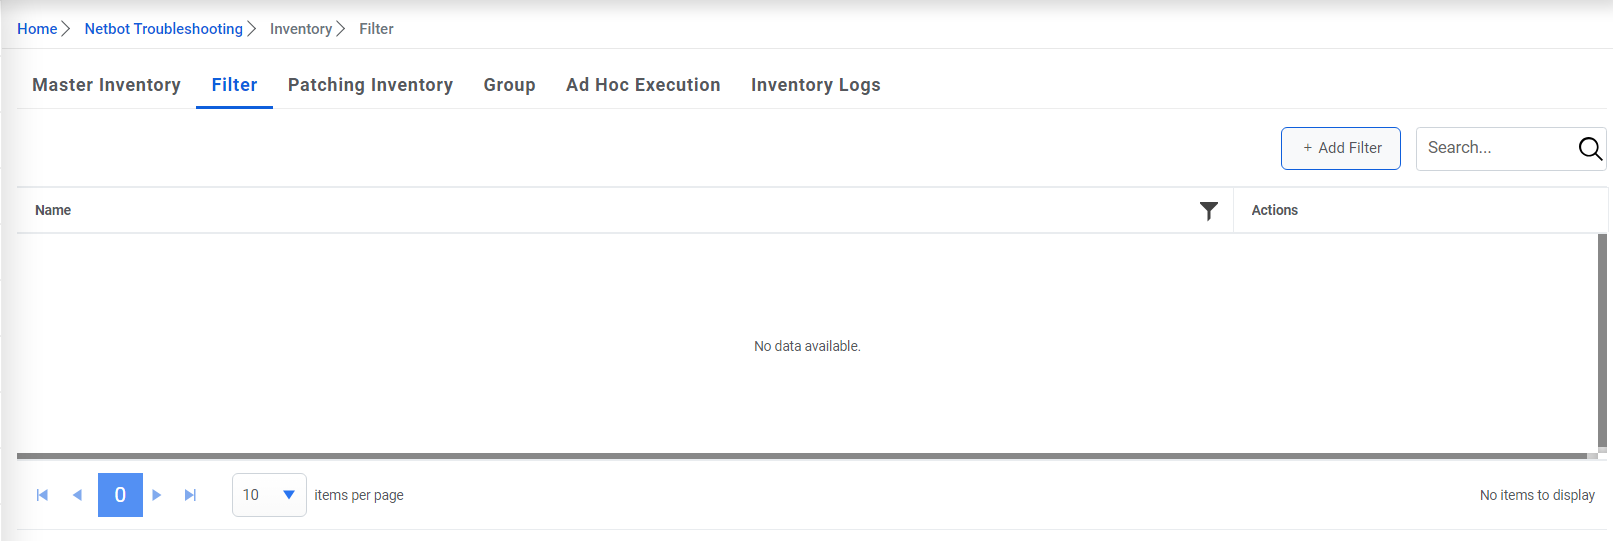Follow the Home breadcrumb link

pos(37,29)
